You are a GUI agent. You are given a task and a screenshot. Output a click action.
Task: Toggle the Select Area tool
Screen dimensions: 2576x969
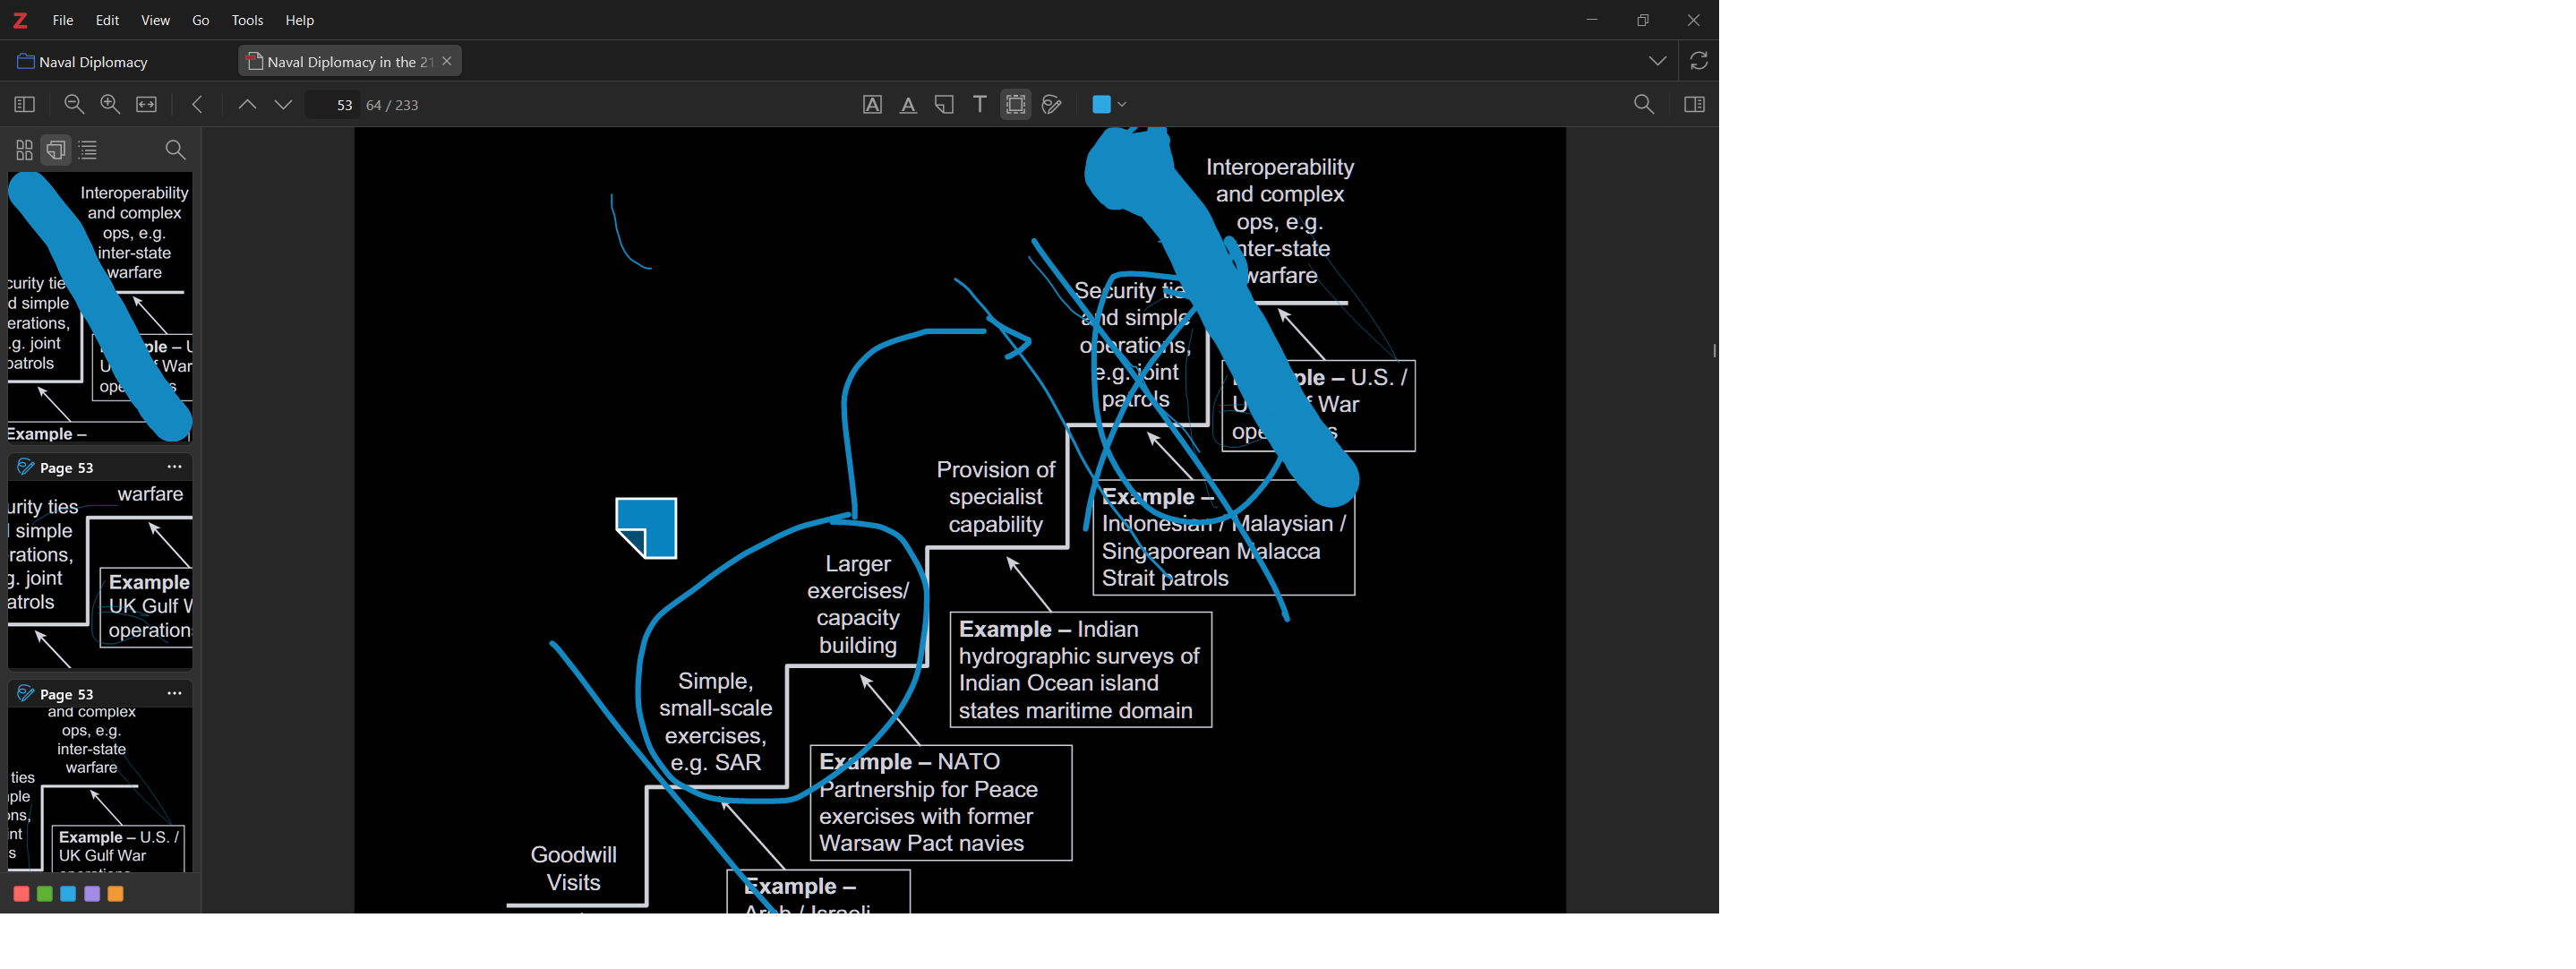1016,105
